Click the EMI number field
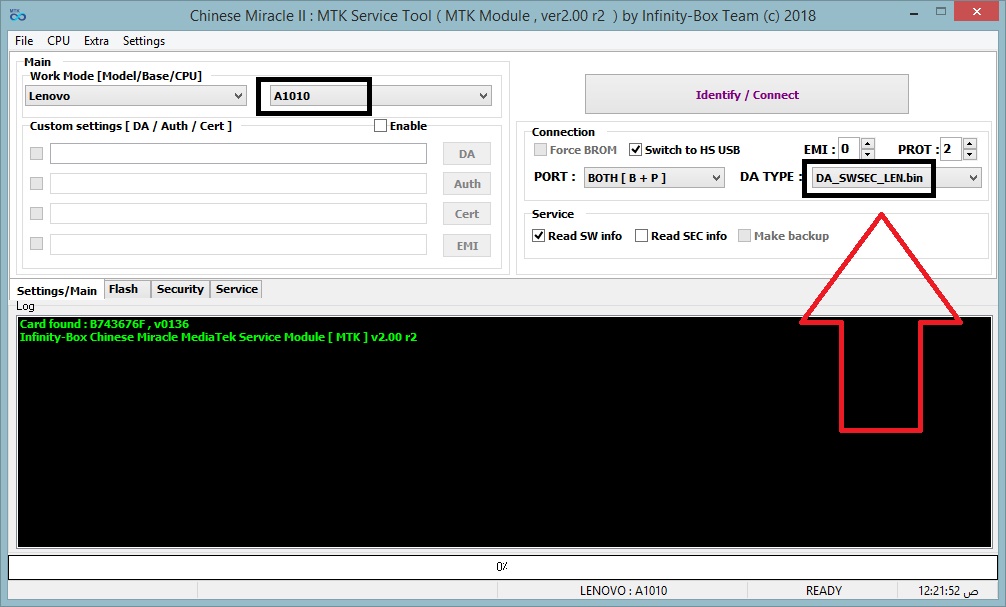Image resolution: width=1006 pixels, height=607 pixels. [x=849, y=149]
